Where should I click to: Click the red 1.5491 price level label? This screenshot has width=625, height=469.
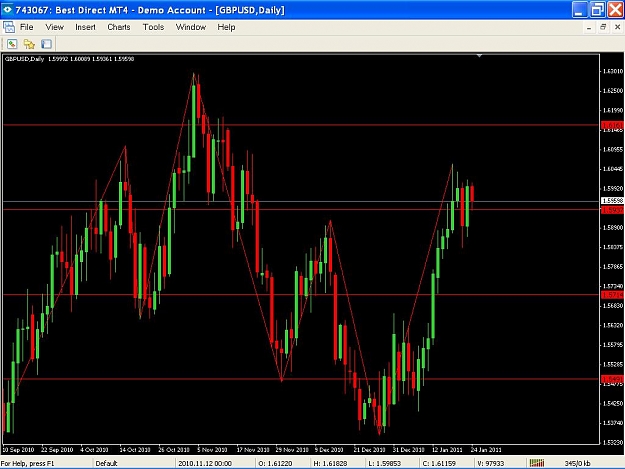612,379
